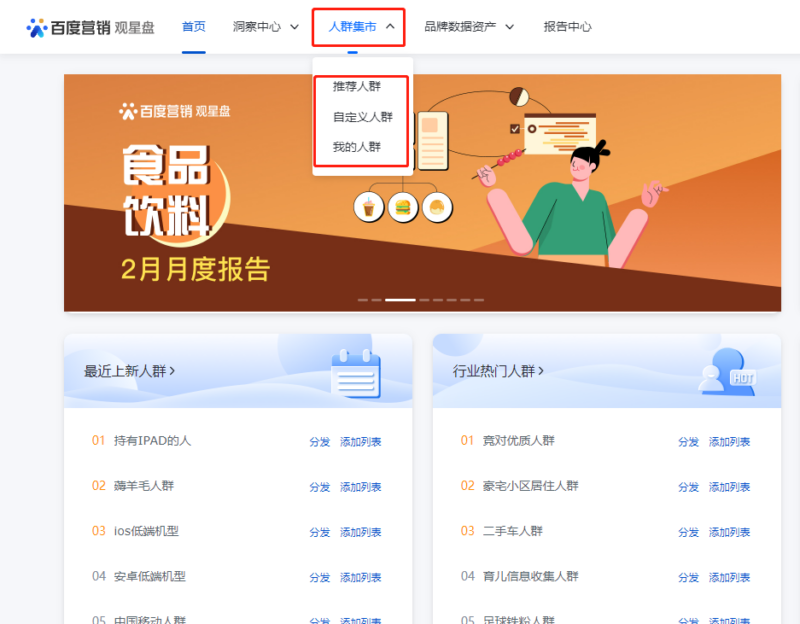
Task: Open the 最近上新人群 section header link
Action: (x=130, y=371)
